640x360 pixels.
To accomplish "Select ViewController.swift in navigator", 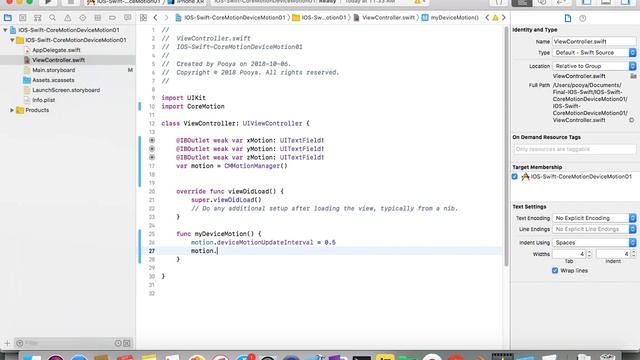I will tap(59, 60).
